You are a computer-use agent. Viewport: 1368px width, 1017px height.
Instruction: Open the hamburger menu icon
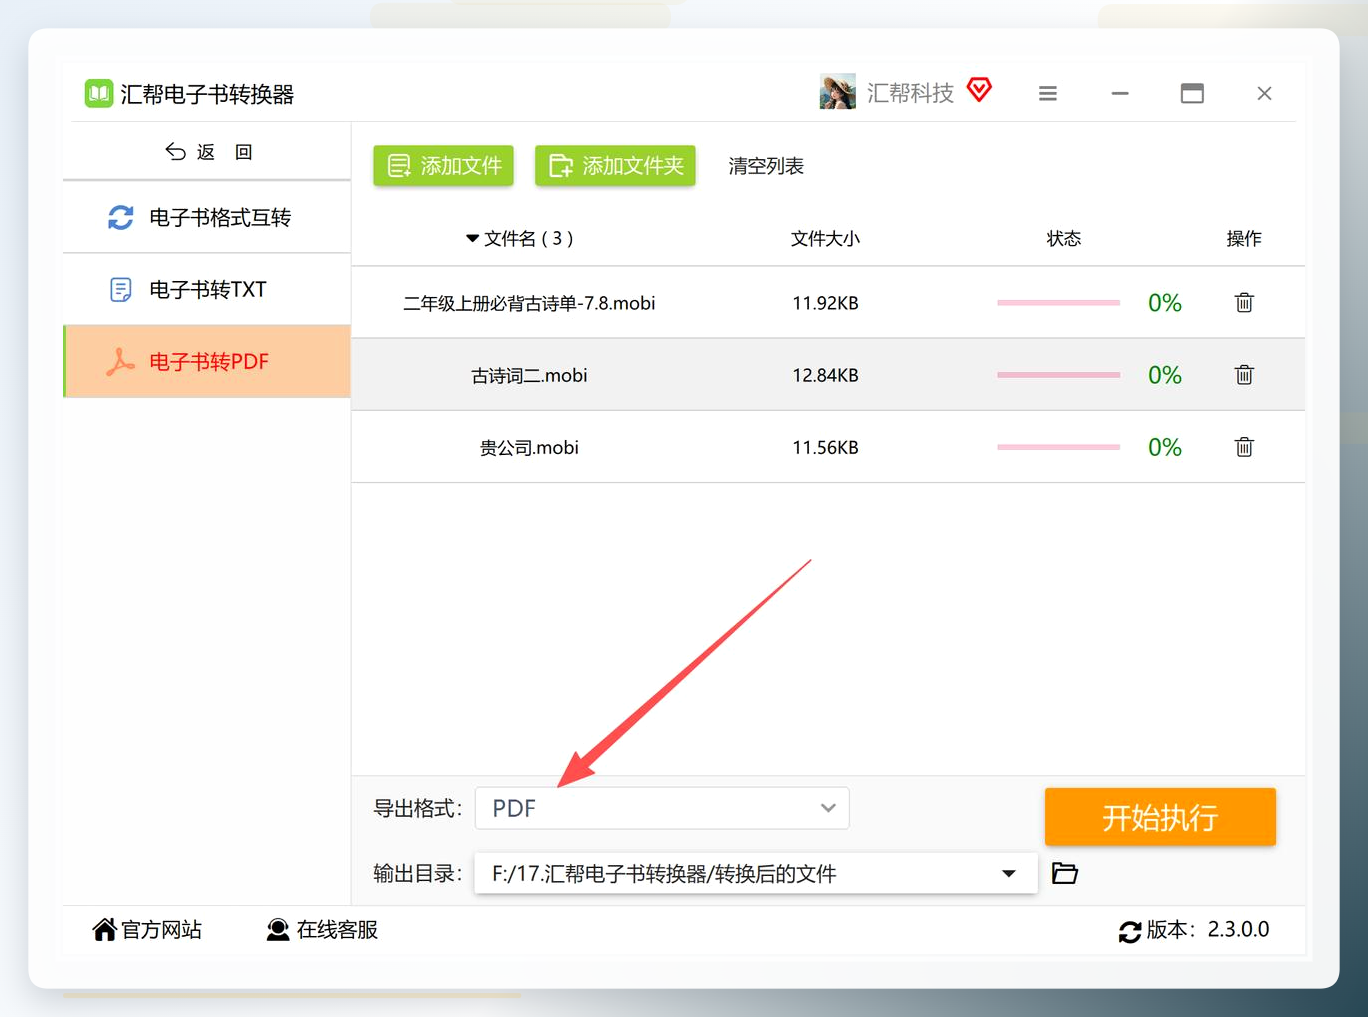click(x=1048, y=93)
